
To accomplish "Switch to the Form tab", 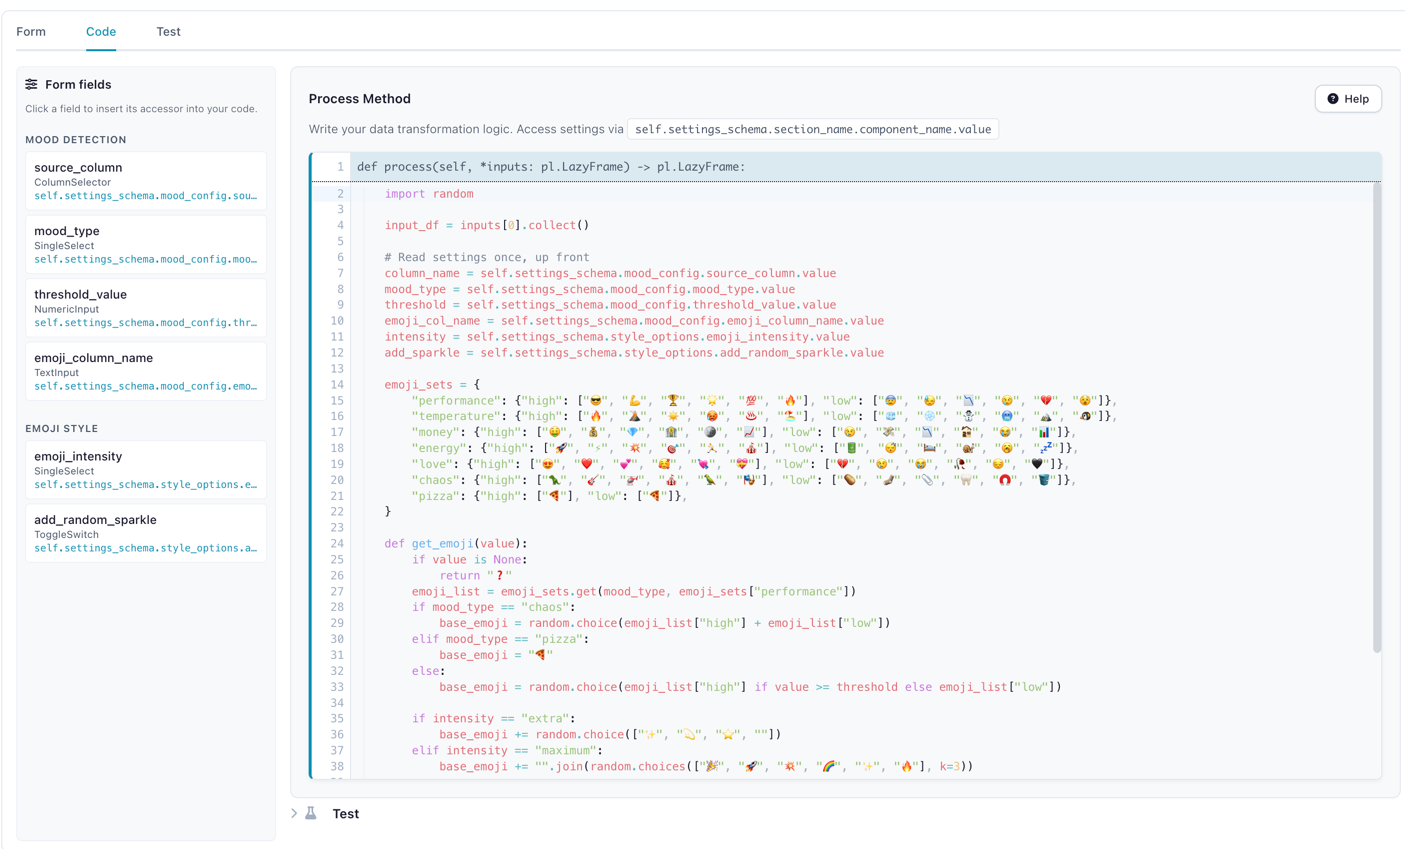I will point(31,31).
